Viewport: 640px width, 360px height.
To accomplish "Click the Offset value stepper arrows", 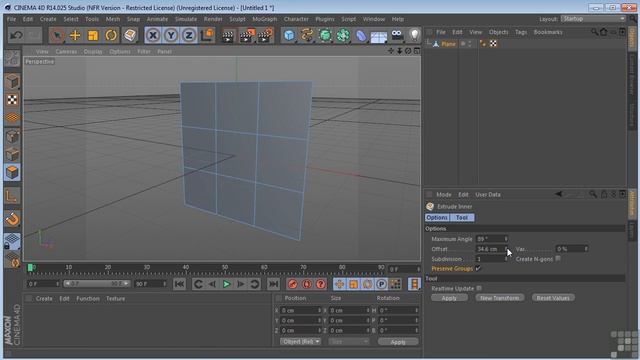I will pos(506,249).
